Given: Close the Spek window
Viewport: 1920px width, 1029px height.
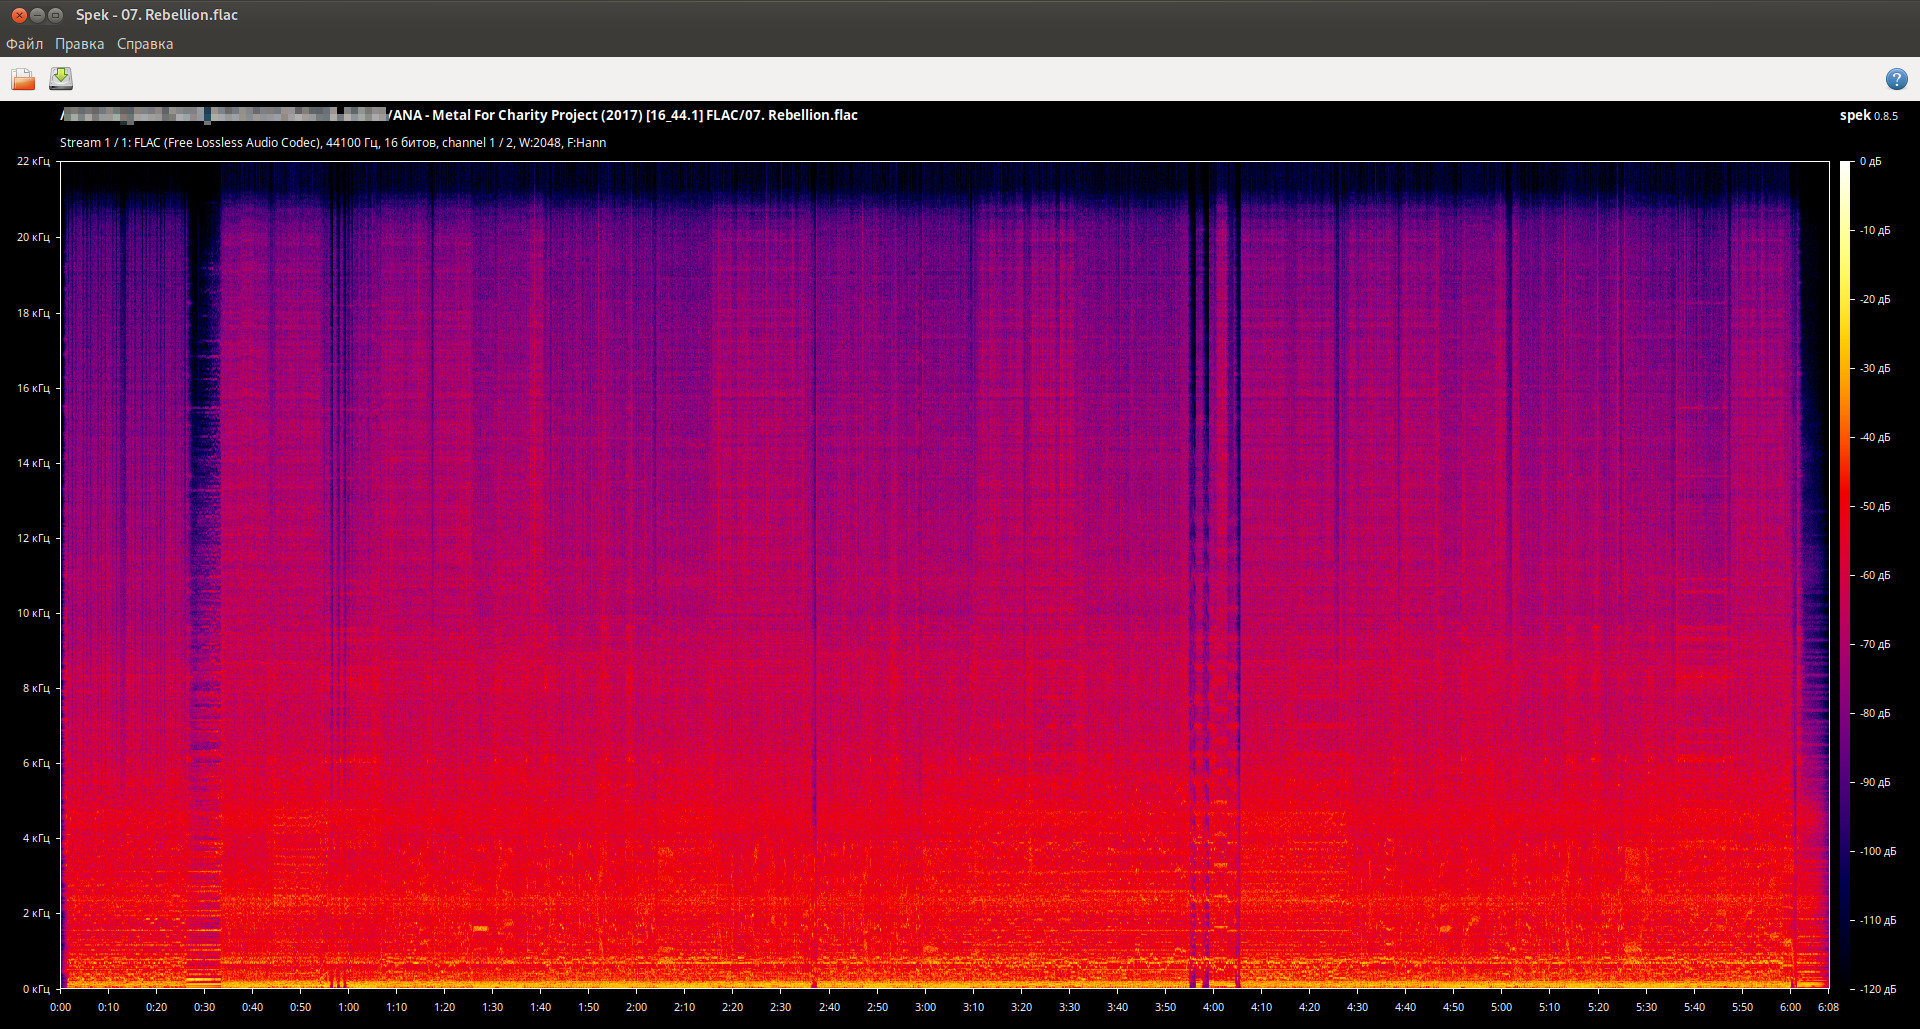Looking at the screenshot, I should pyautogui.click(x=19, y=15).
